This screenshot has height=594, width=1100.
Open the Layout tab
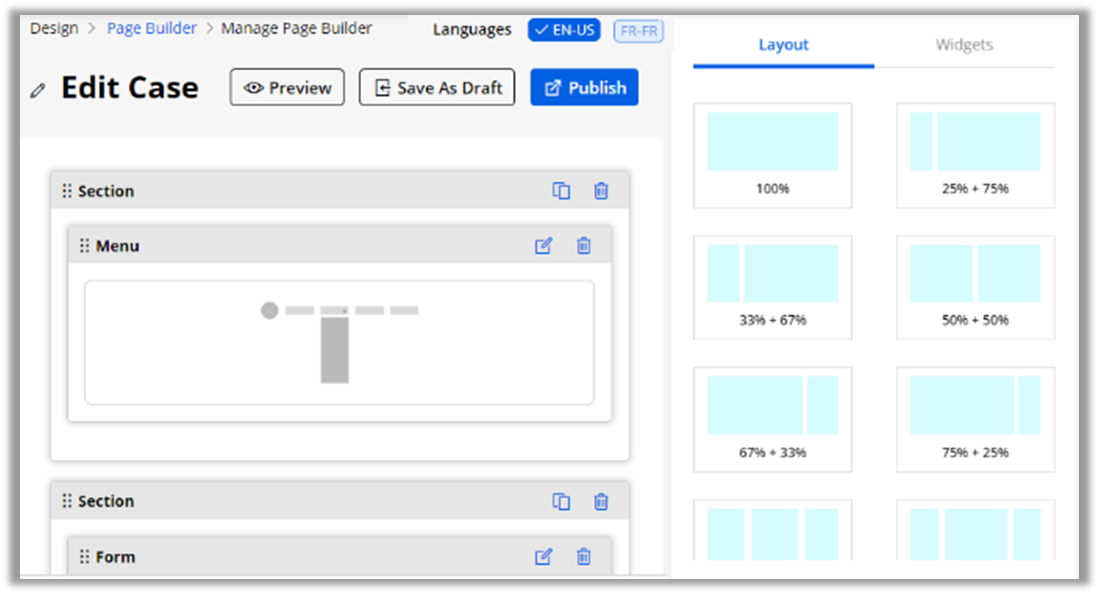pos(783,45)
